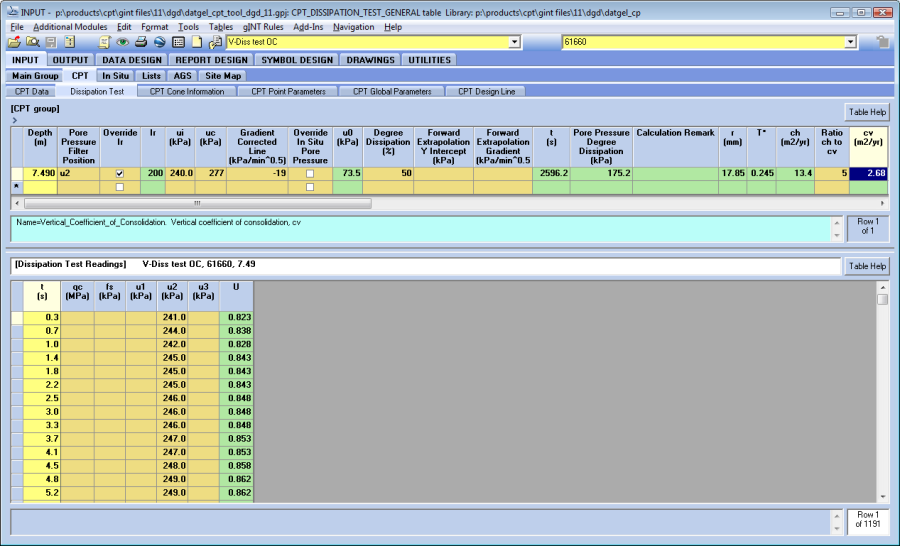Expand the CPT group arrow below the header
This screenshot has width=900, height=546.
tap(15, 121)
